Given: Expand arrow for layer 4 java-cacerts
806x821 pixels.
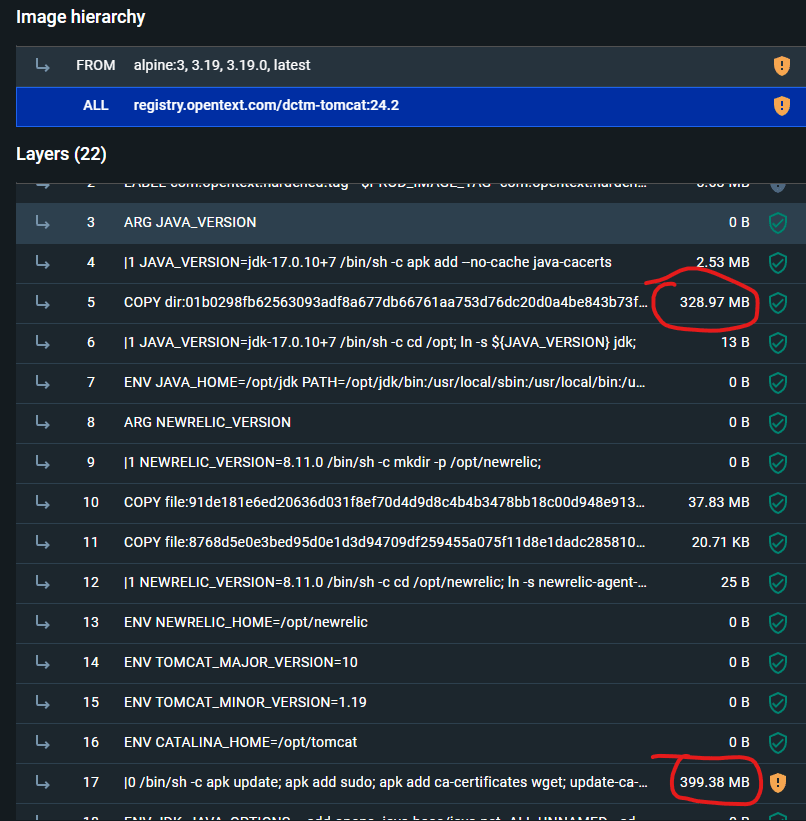Looking at the screenshot, I should click(43, 262).
